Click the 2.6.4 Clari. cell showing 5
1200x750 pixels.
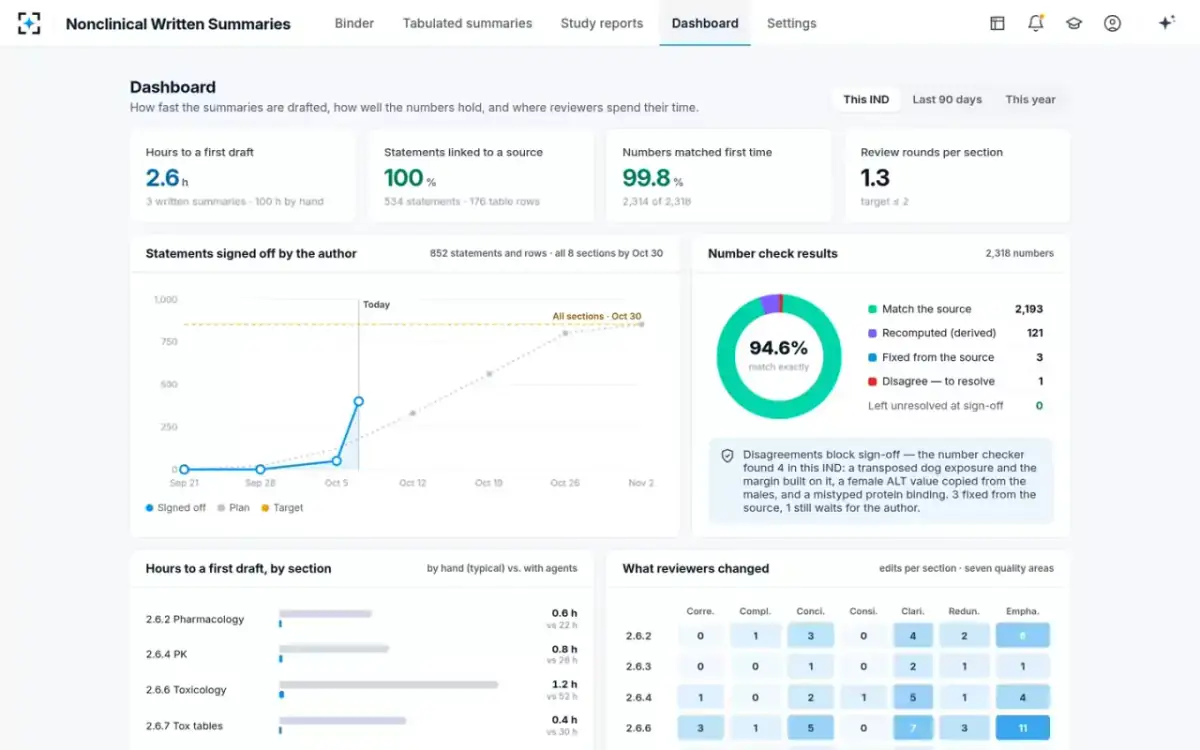[x=912, y=697]
